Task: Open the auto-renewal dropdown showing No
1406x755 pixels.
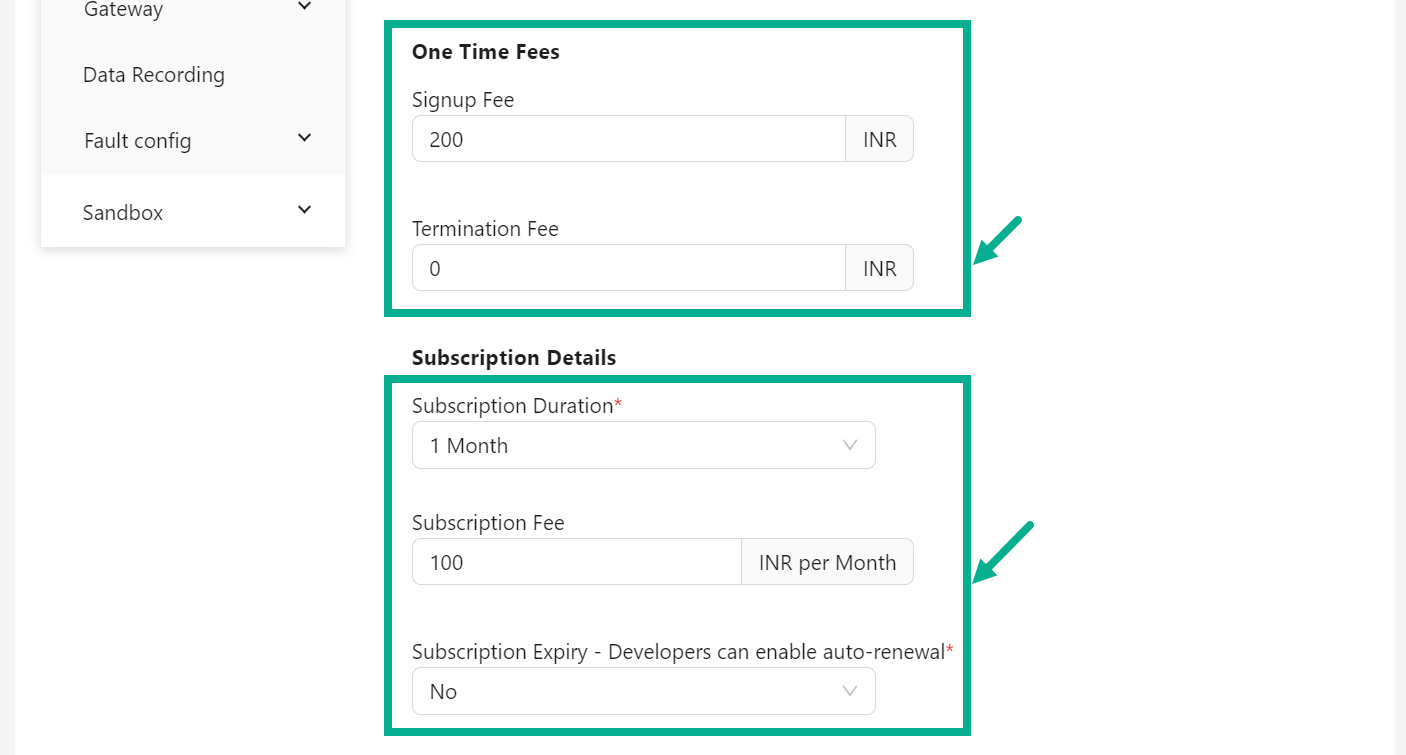Action: (x=630, y=692)
